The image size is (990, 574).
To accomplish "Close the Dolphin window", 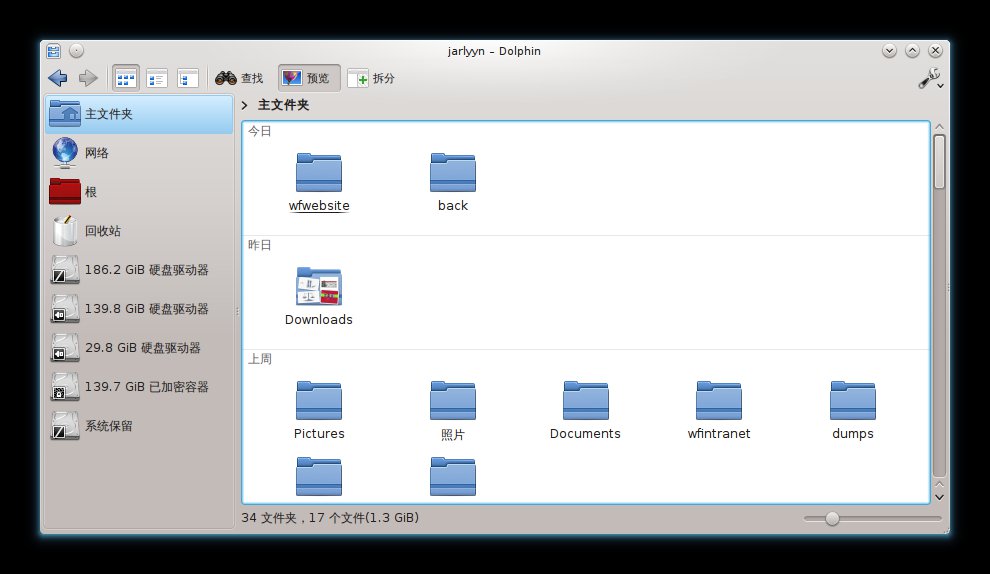I will (935, 51).
